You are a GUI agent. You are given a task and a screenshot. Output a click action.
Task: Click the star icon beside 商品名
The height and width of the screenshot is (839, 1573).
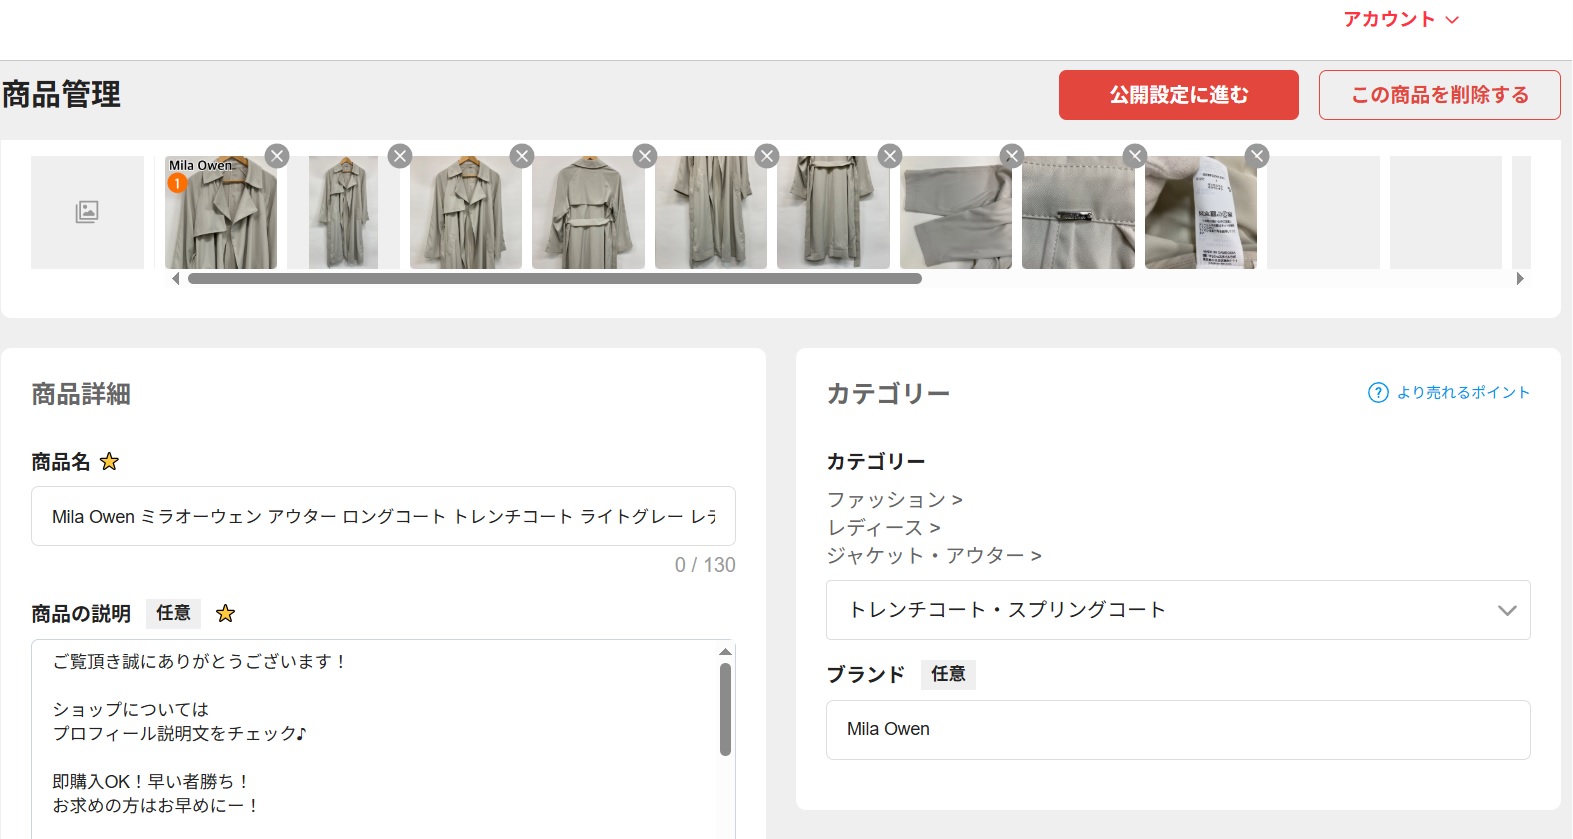[110, 462]
